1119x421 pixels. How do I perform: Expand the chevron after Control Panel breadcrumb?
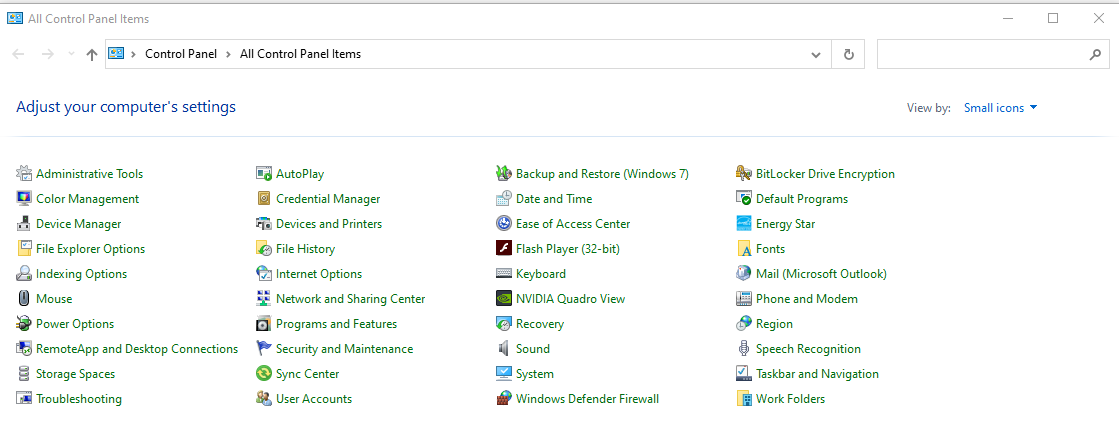[x=228, y=54]
